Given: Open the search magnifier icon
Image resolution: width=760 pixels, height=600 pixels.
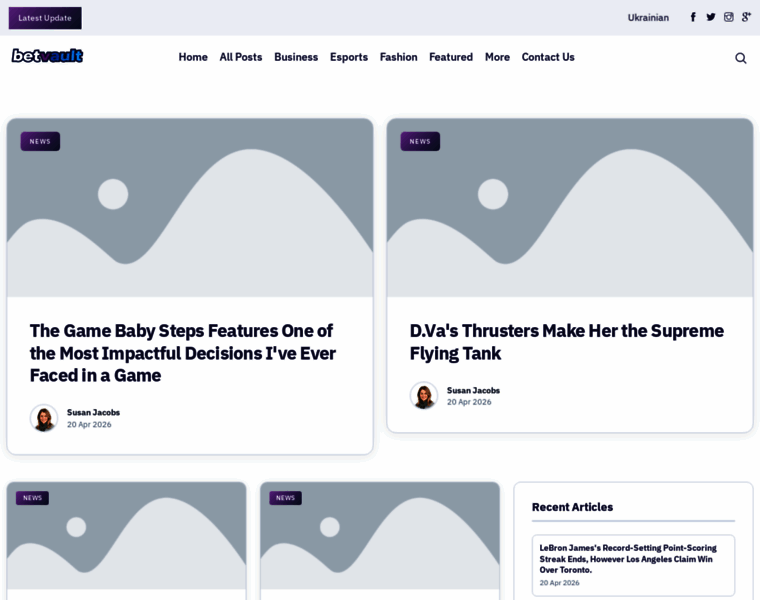Looking at the screenshot, I should [741, 58].
